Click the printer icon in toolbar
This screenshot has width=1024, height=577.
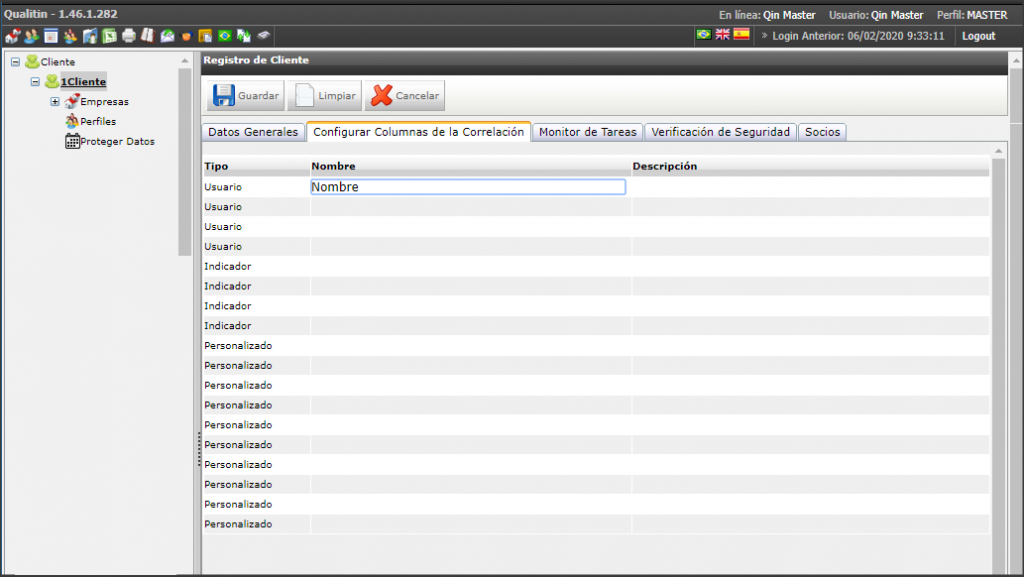tap(129, 36)
